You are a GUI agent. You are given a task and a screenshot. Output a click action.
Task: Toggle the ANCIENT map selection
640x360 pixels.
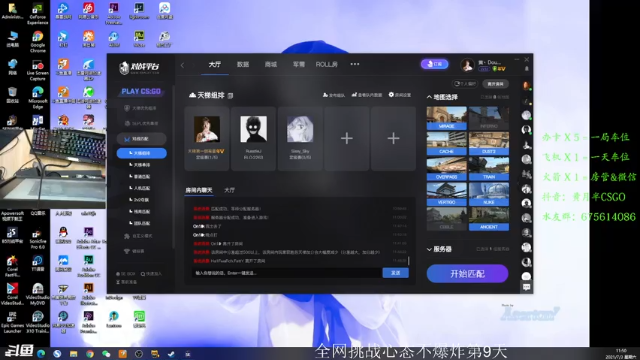(489, 219)
